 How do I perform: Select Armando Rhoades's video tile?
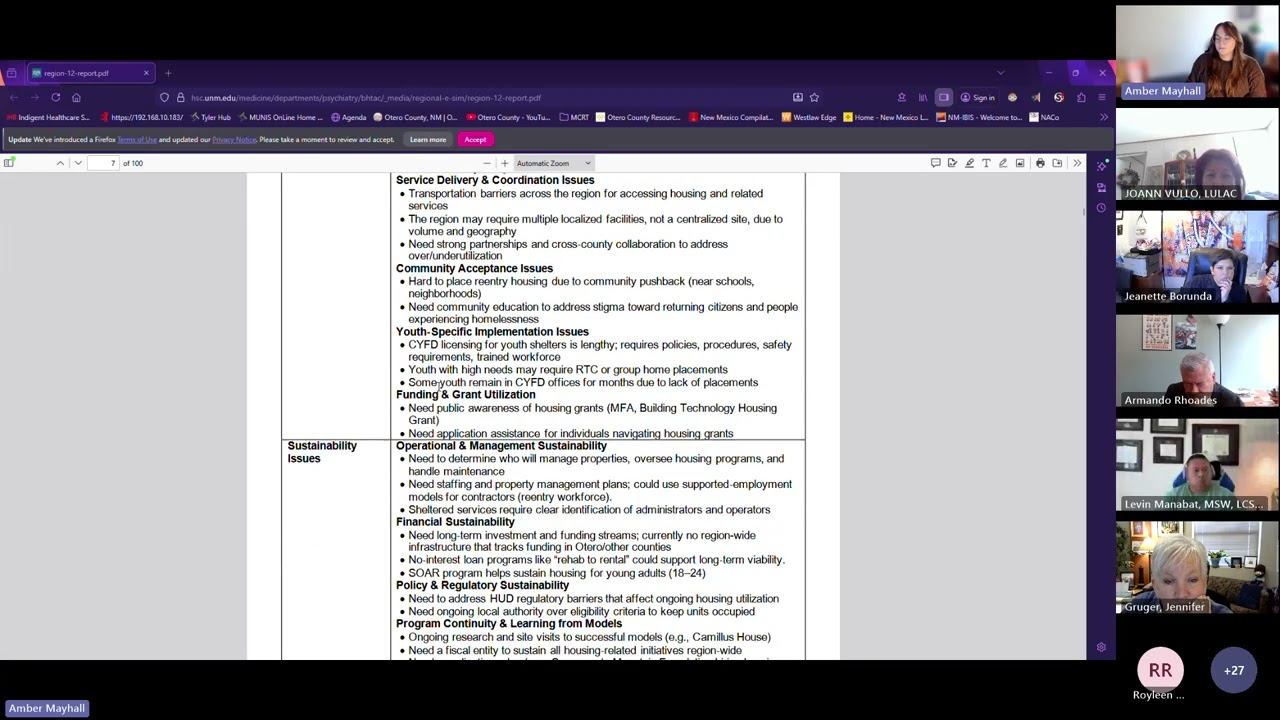[1197, 362]
